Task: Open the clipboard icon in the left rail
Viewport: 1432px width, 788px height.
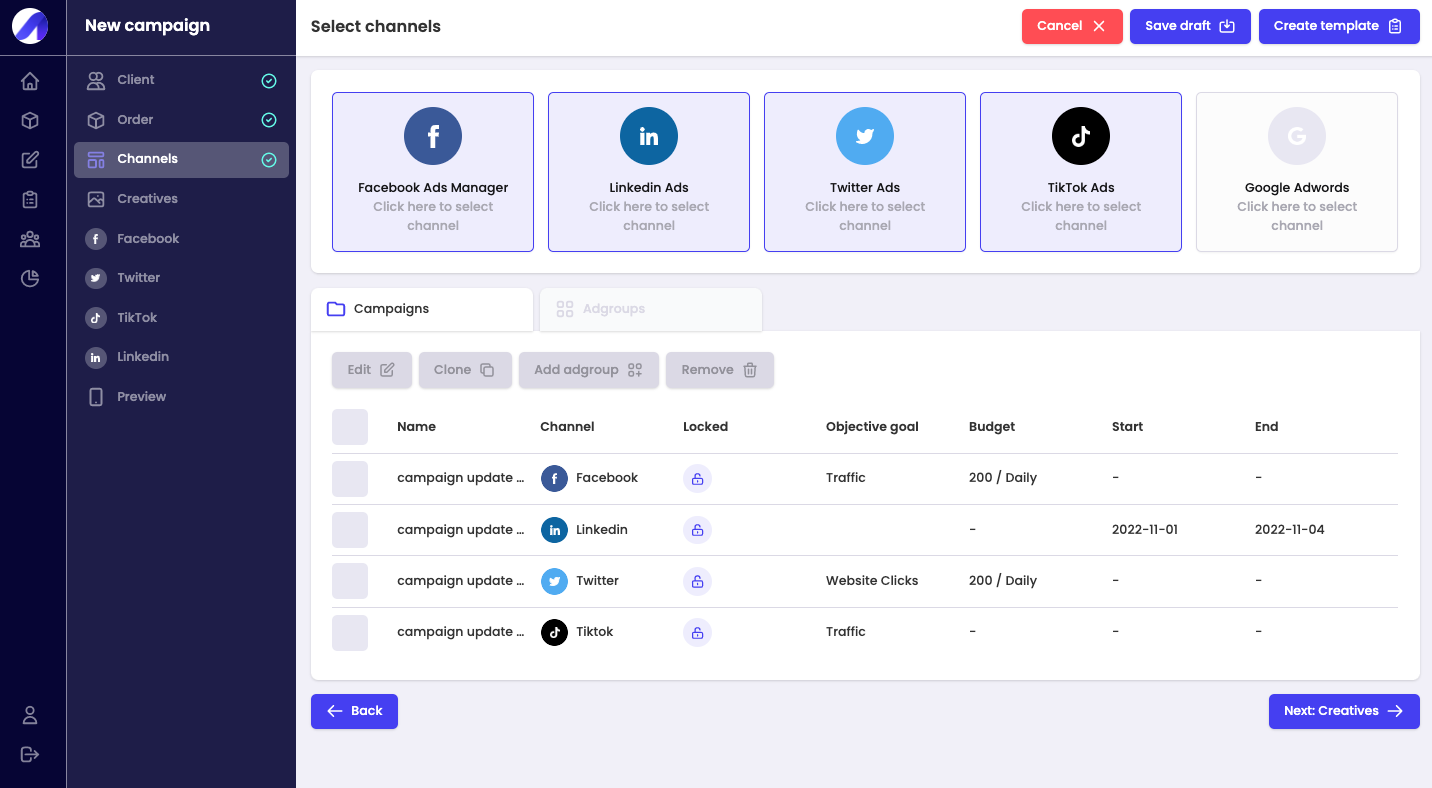Action: tap(30, 200)
